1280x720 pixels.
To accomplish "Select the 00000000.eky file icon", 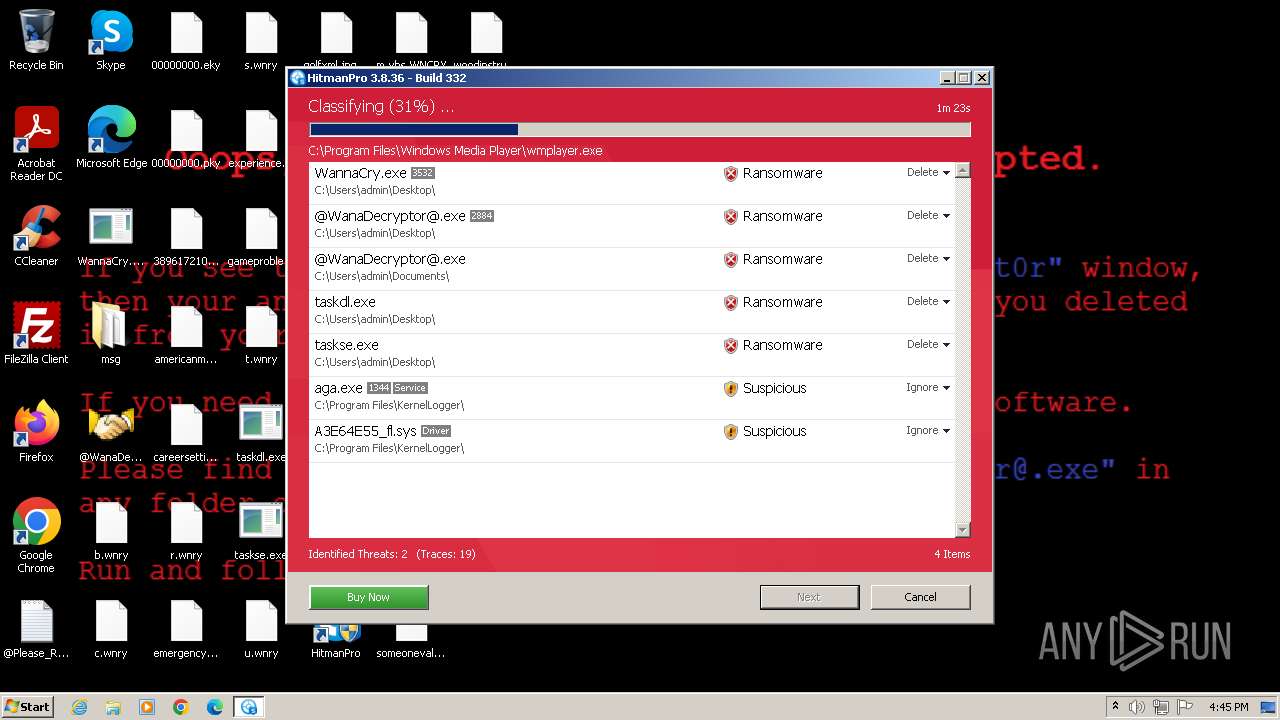I will pyautogui.click(x=186, y=40).
